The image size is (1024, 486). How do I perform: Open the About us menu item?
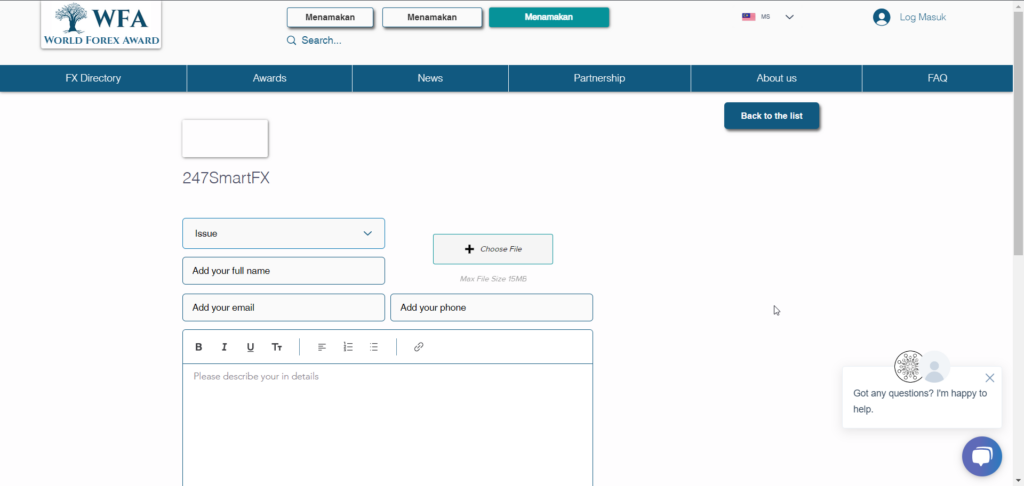click(776, 78)
